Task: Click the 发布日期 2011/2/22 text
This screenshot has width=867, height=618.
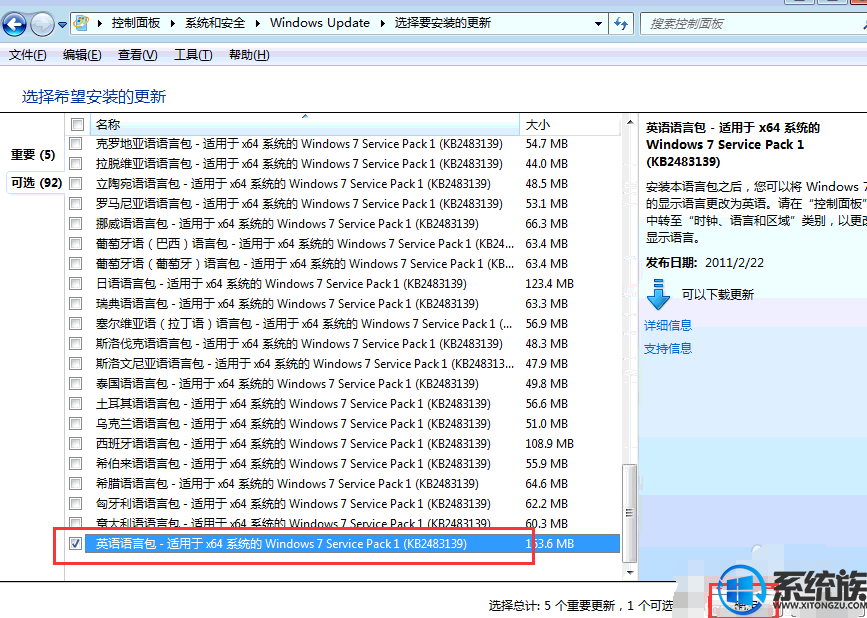Action: pyautogui.click(x=704, y=263)
